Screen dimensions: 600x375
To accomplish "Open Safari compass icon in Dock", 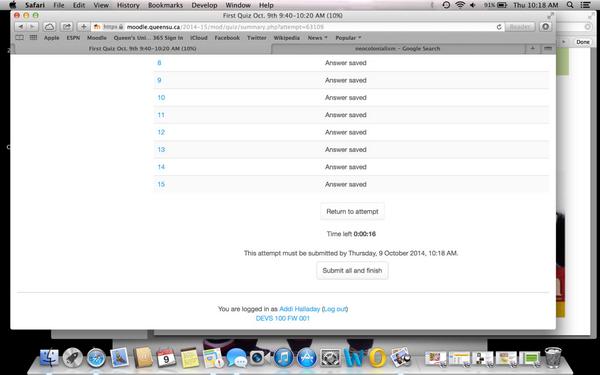I will point(96,358).
